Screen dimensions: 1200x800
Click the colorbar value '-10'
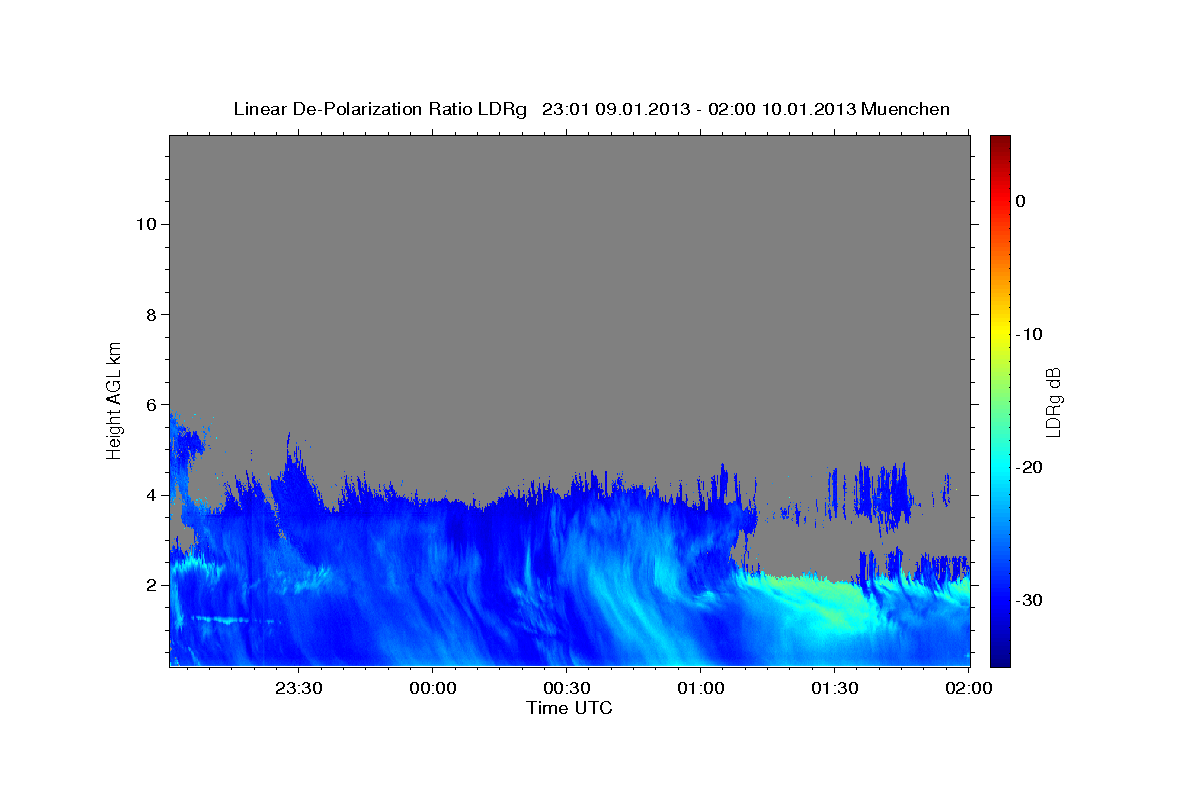point(1027,334)
